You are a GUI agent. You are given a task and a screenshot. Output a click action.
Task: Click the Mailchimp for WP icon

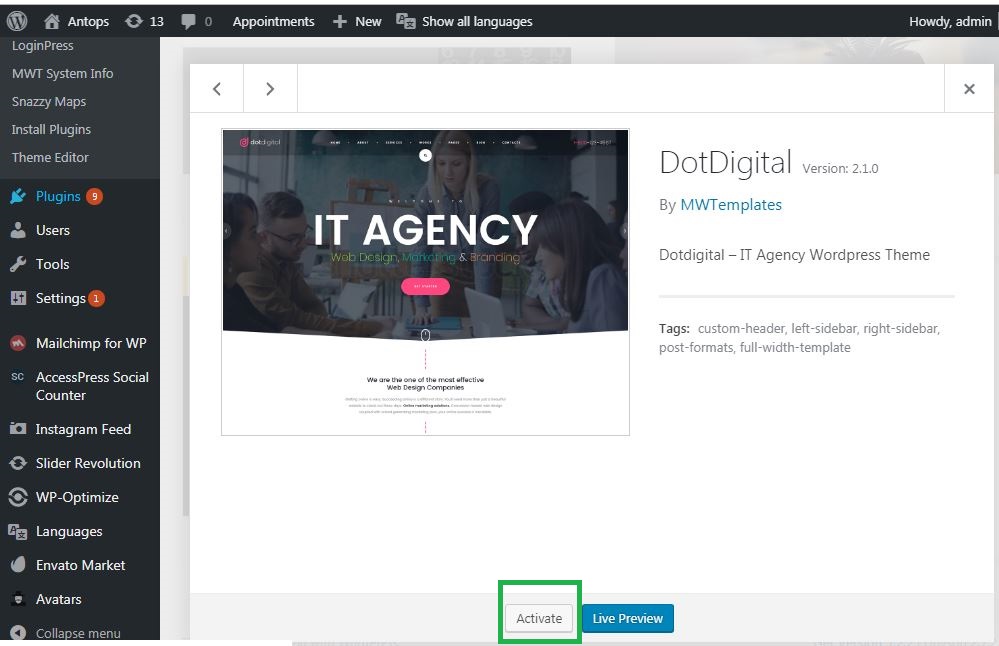[18, 343]
